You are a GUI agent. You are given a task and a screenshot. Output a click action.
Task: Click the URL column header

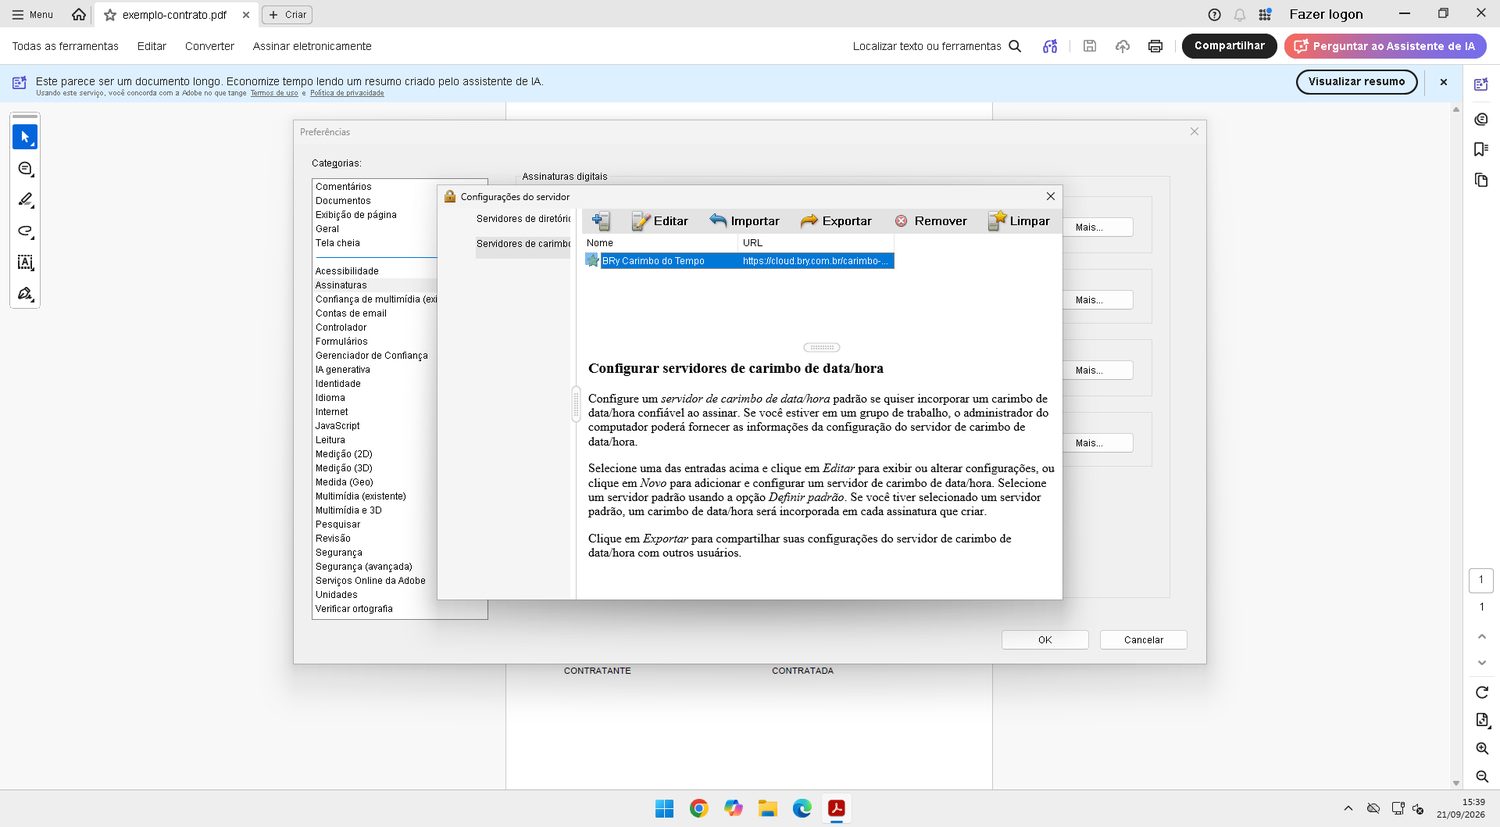(816, 243)
